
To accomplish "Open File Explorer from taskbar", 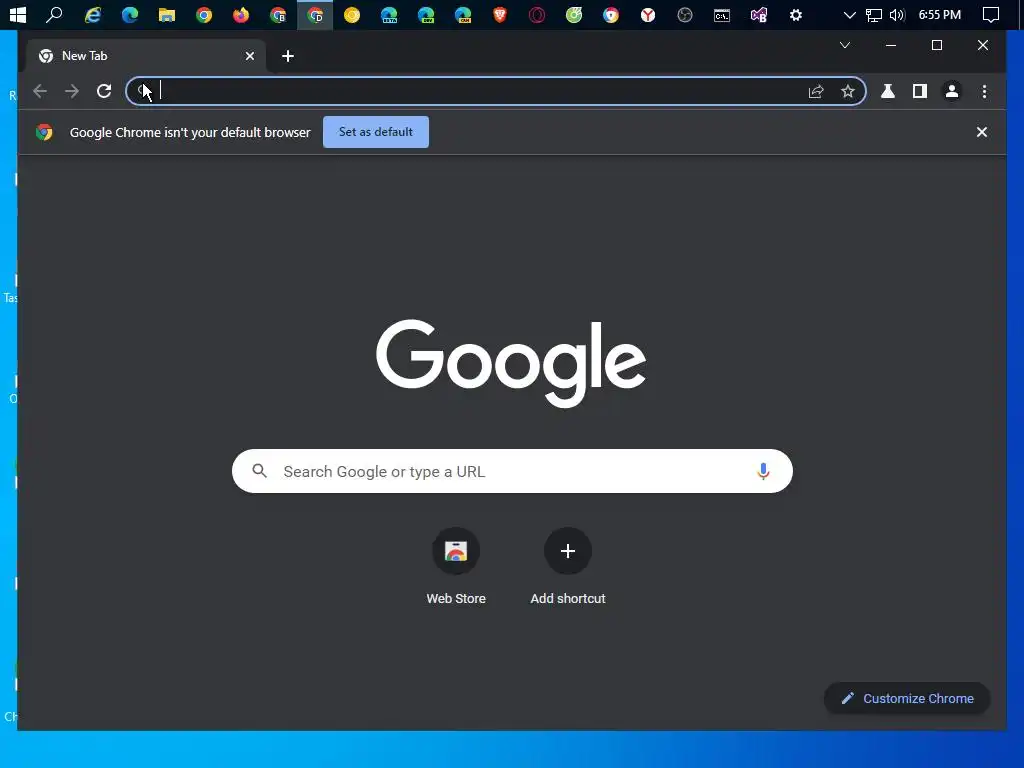I will 167,14.
